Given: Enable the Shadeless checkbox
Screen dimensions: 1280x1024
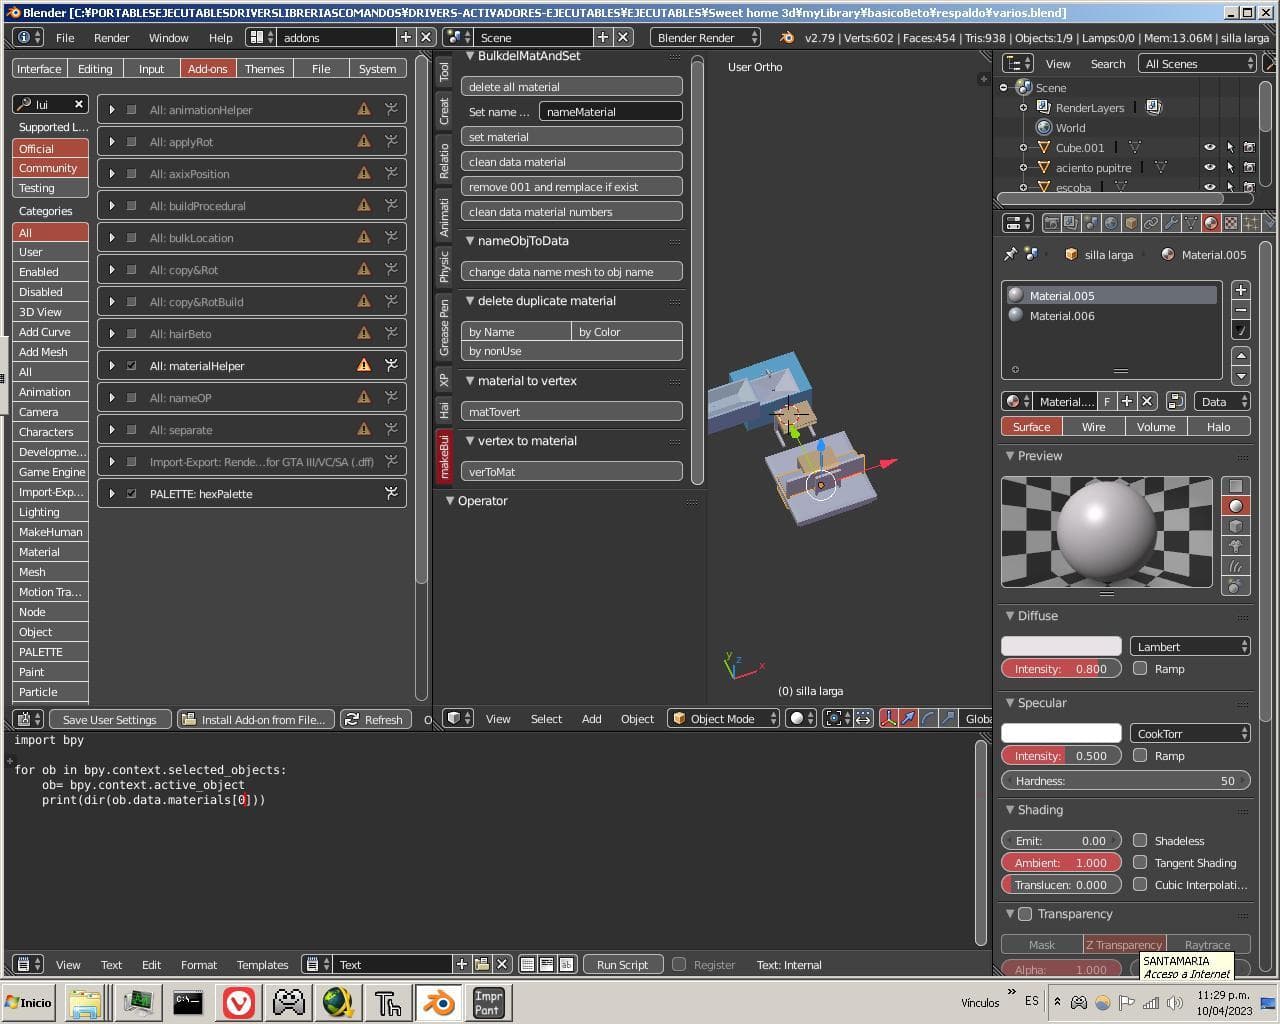Looking at the screenshot, I should pyautogui.click(x=1140, y=840).
